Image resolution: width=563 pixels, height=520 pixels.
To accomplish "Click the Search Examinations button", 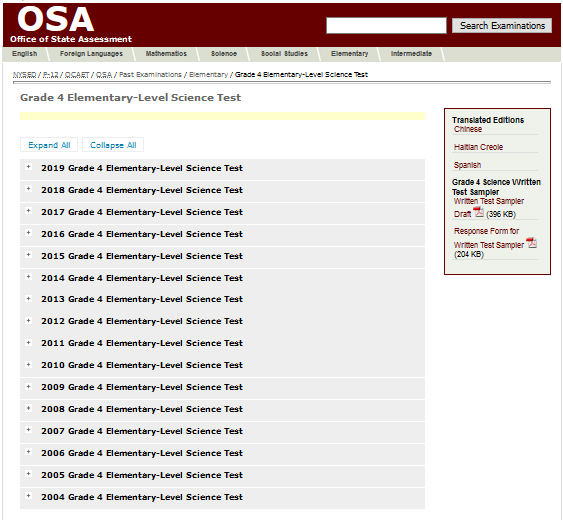I will pyautogui.click(x=502, y=25).
